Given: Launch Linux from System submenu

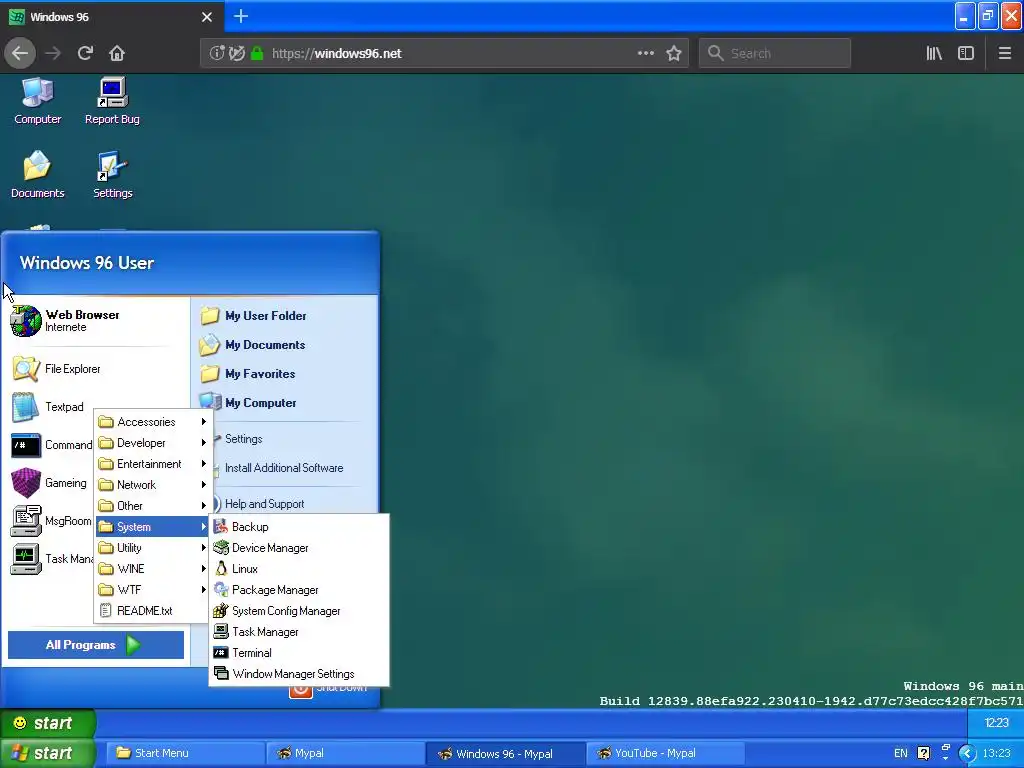Looking at the screenshot, I should click(298, 569).
